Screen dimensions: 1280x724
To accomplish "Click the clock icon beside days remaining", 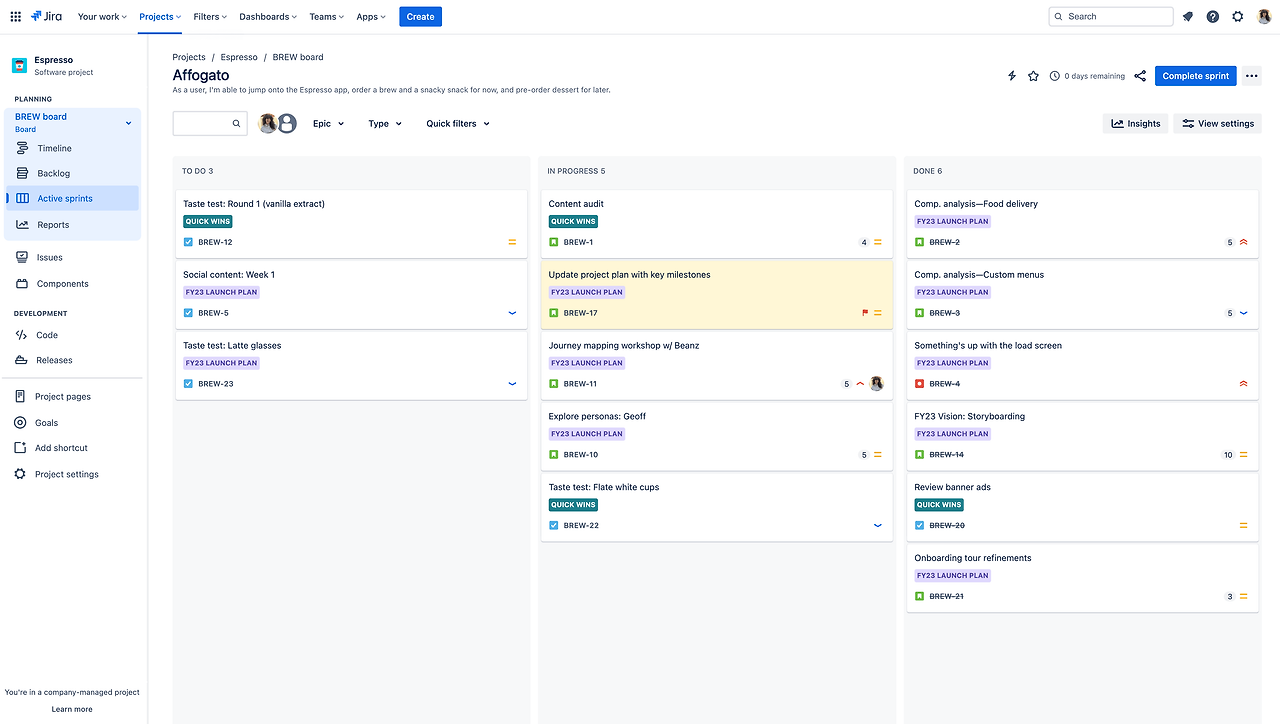I will coord(1054,76).
